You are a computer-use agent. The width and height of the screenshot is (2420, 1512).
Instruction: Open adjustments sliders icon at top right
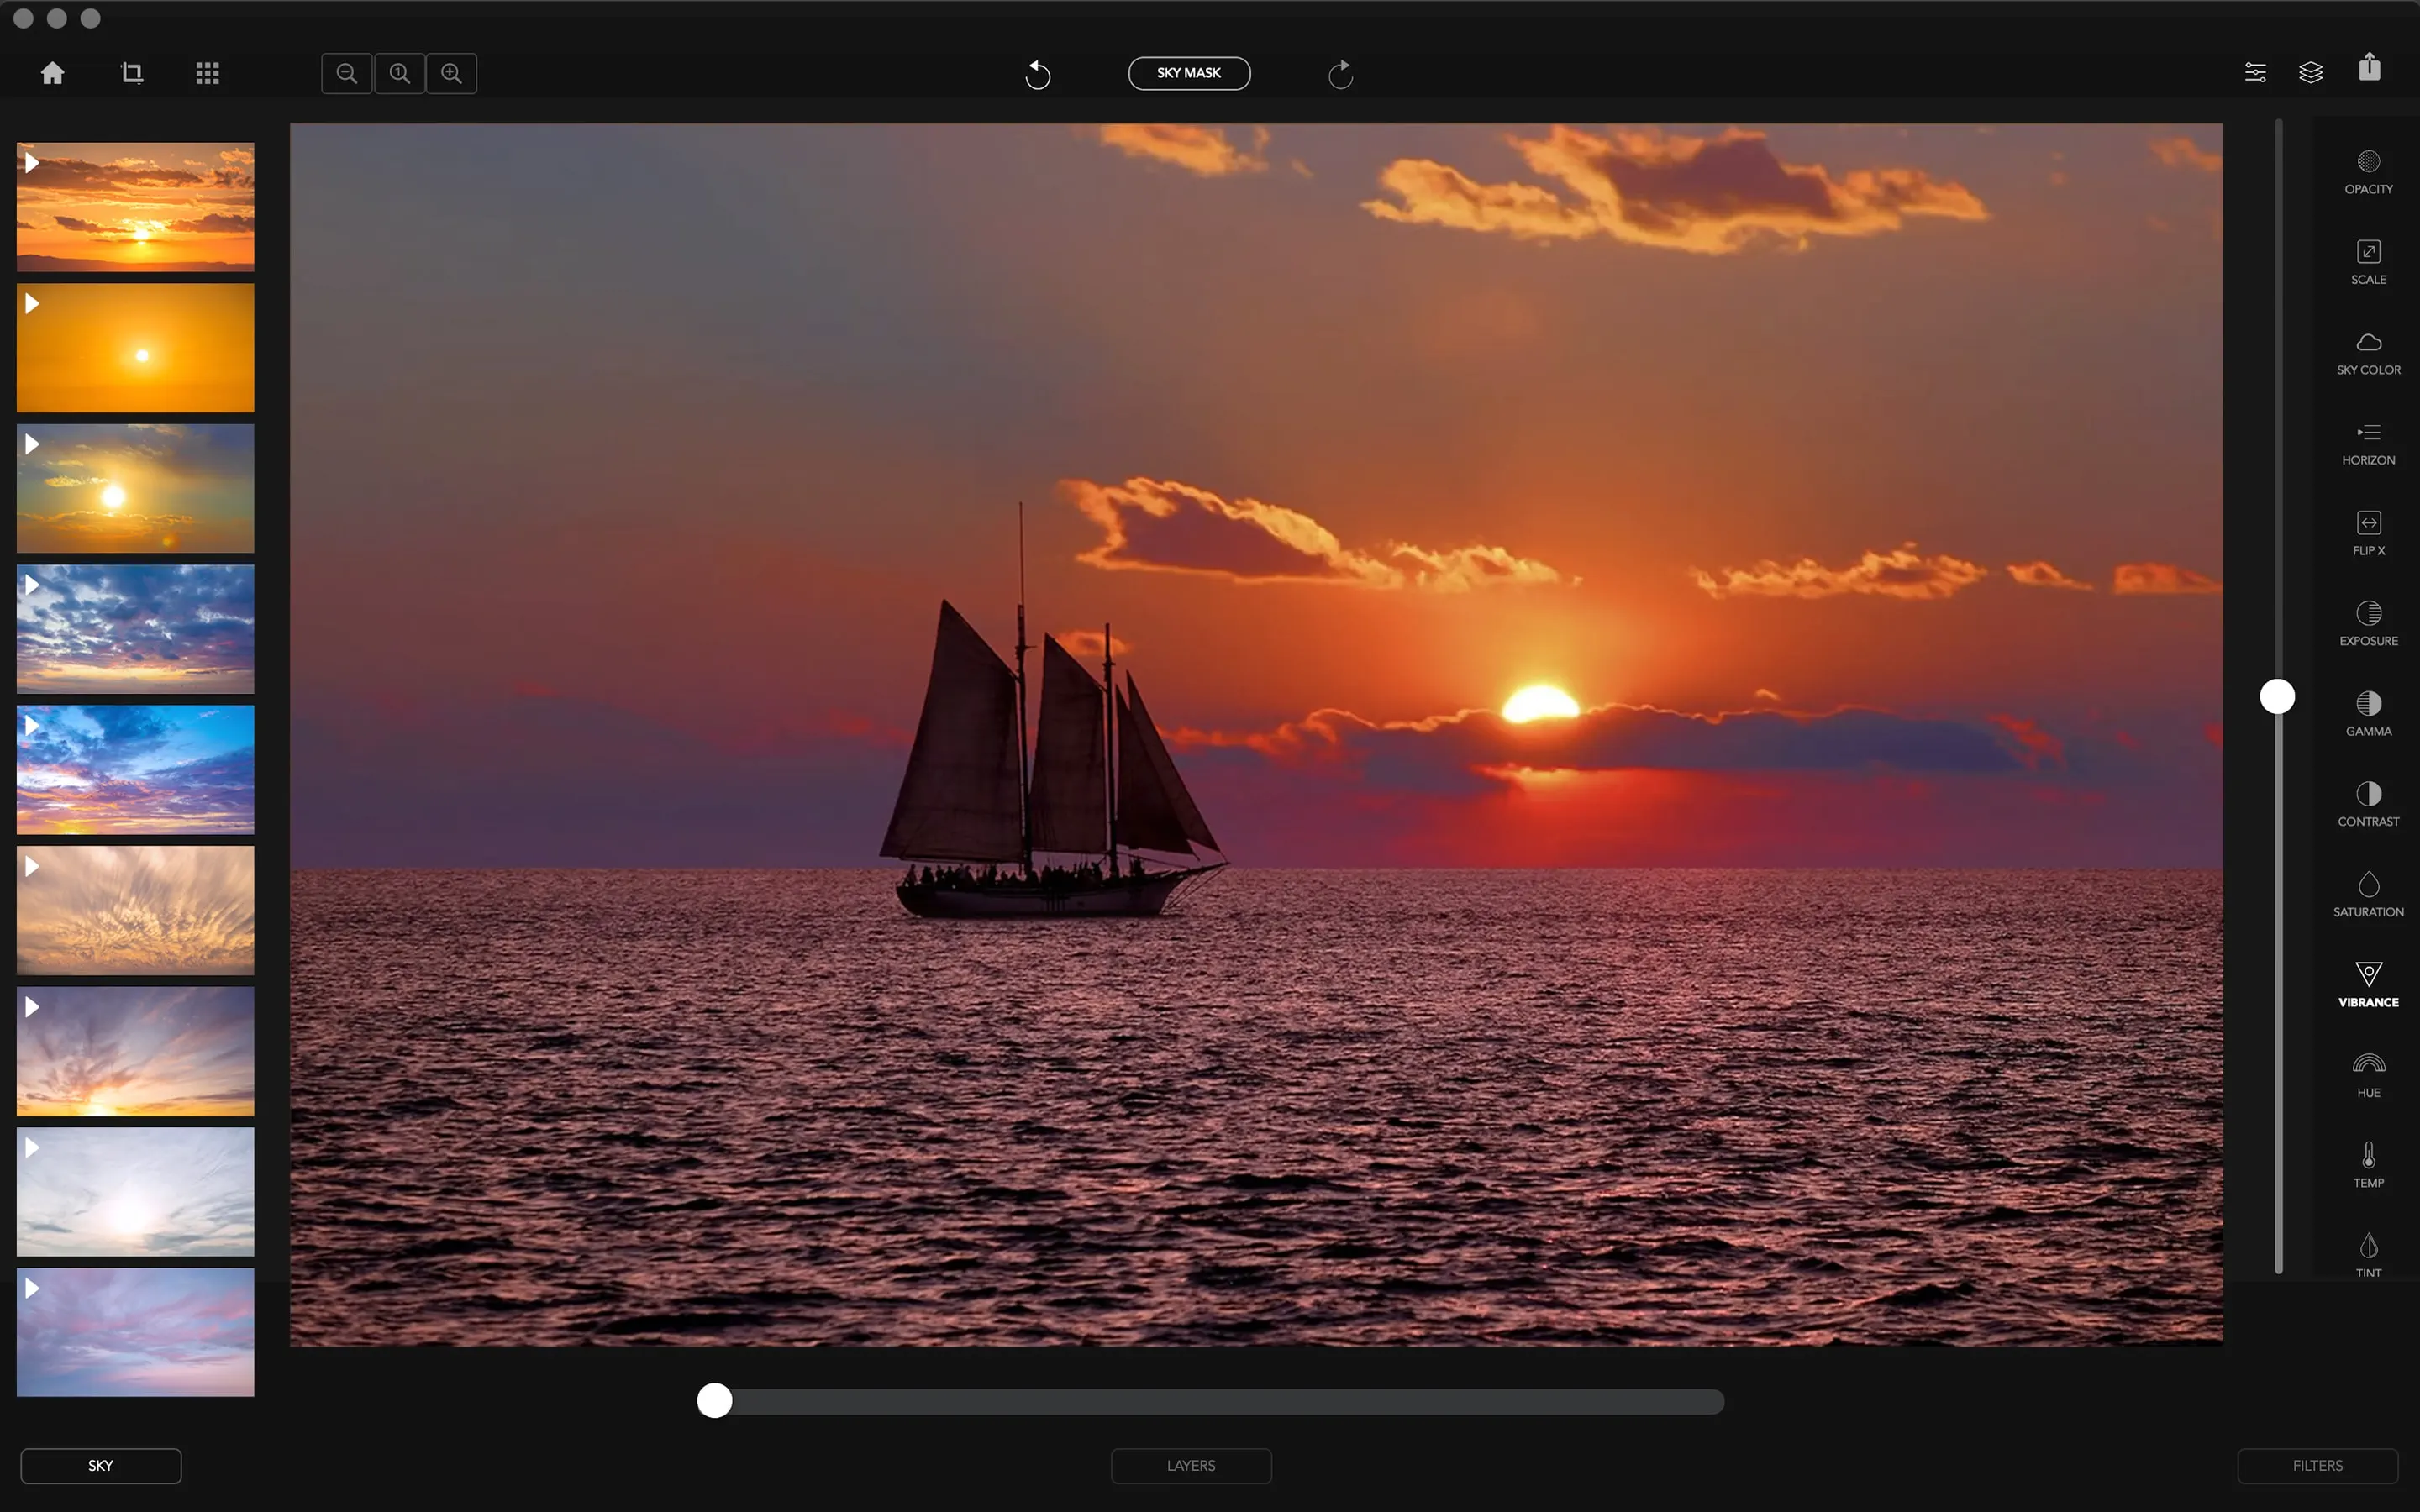pos(2255,72)
